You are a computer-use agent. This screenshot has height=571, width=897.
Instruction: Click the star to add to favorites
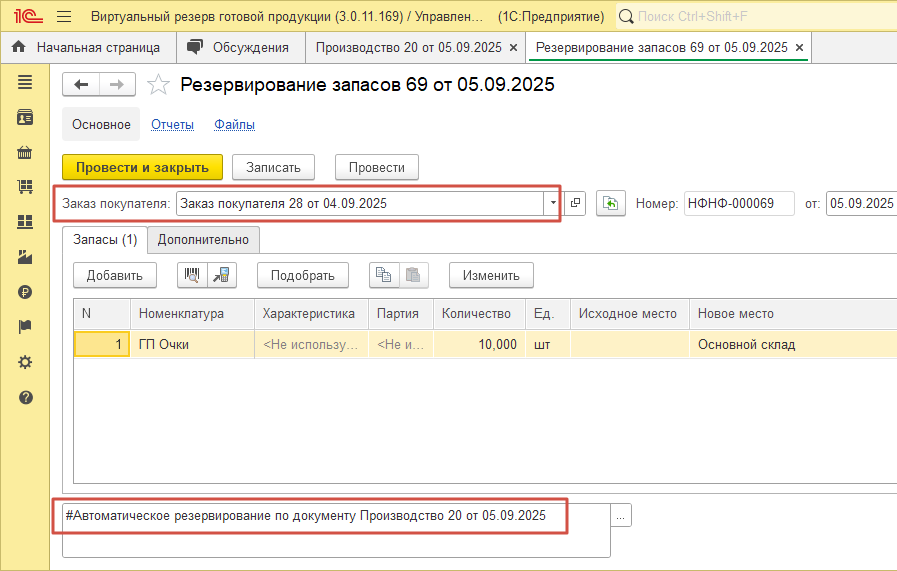158,85
